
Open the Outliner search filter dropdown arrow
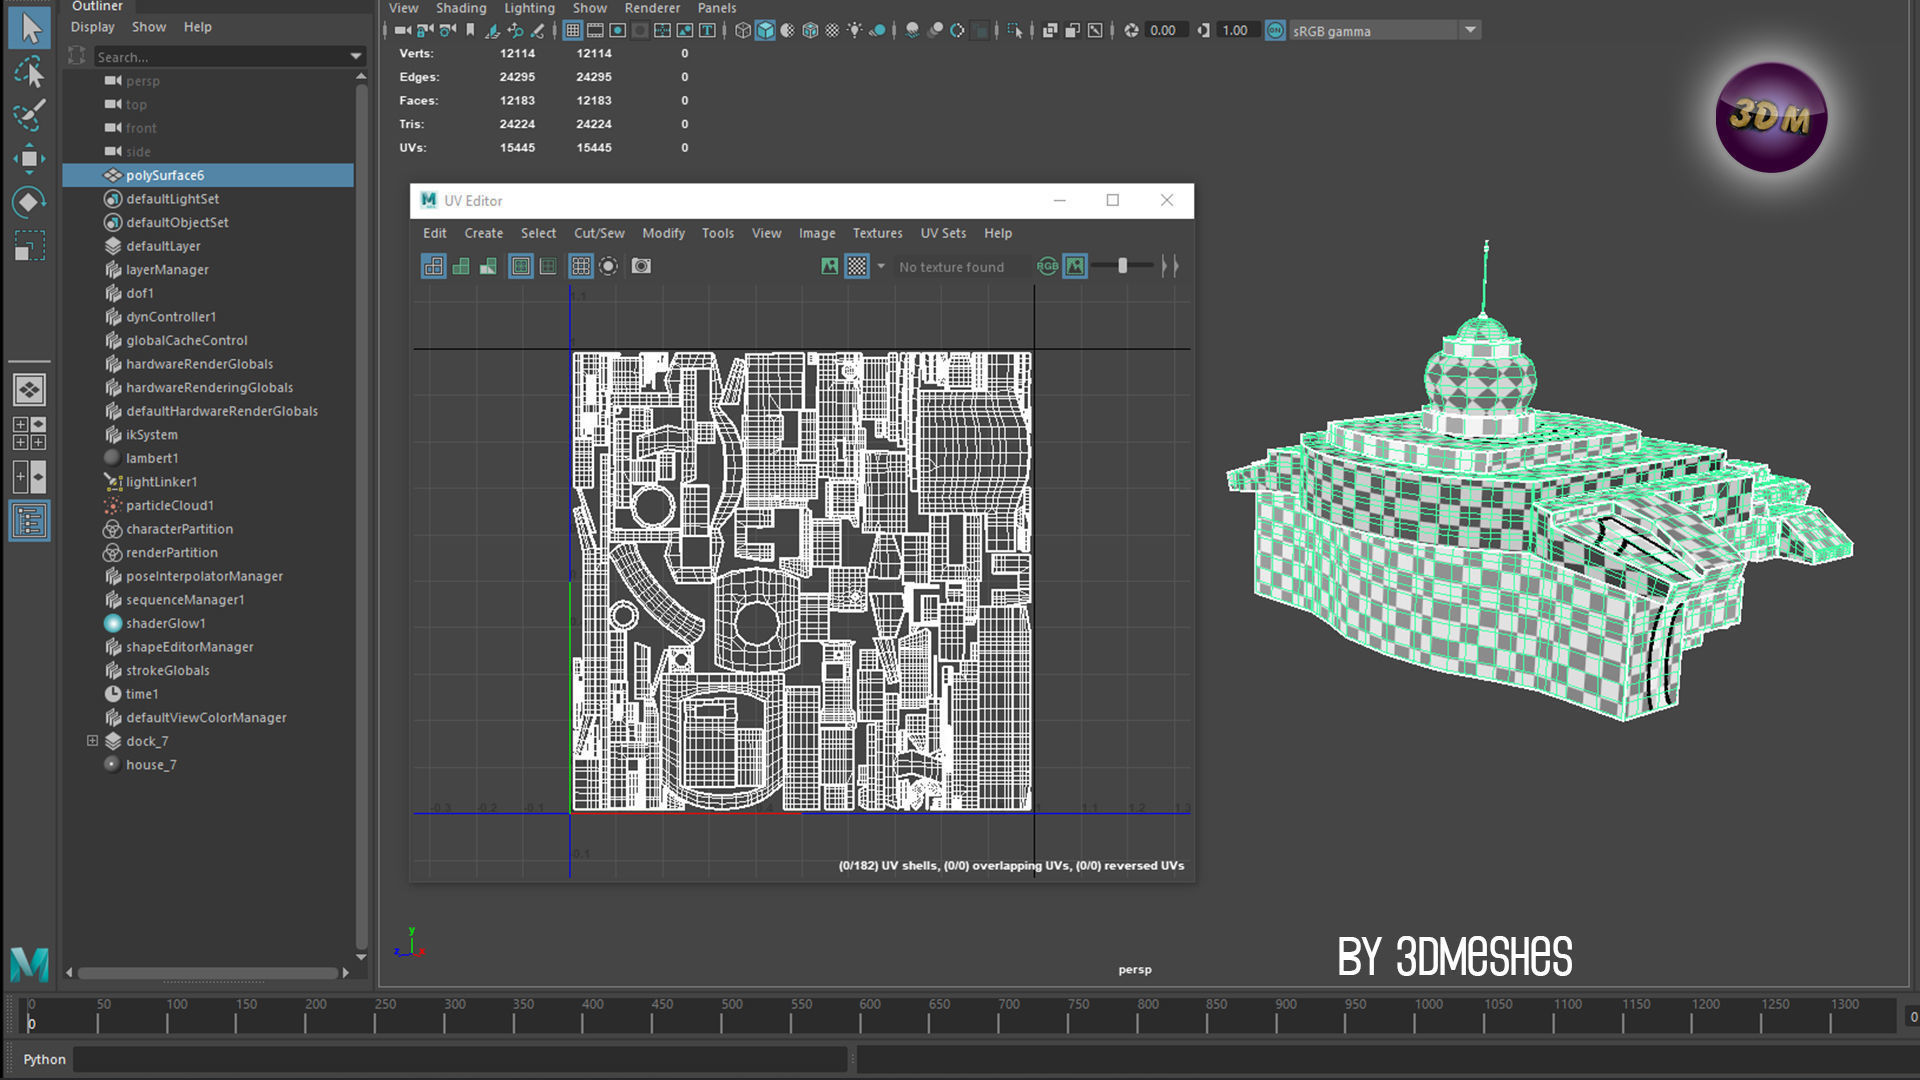click(355, 57)
